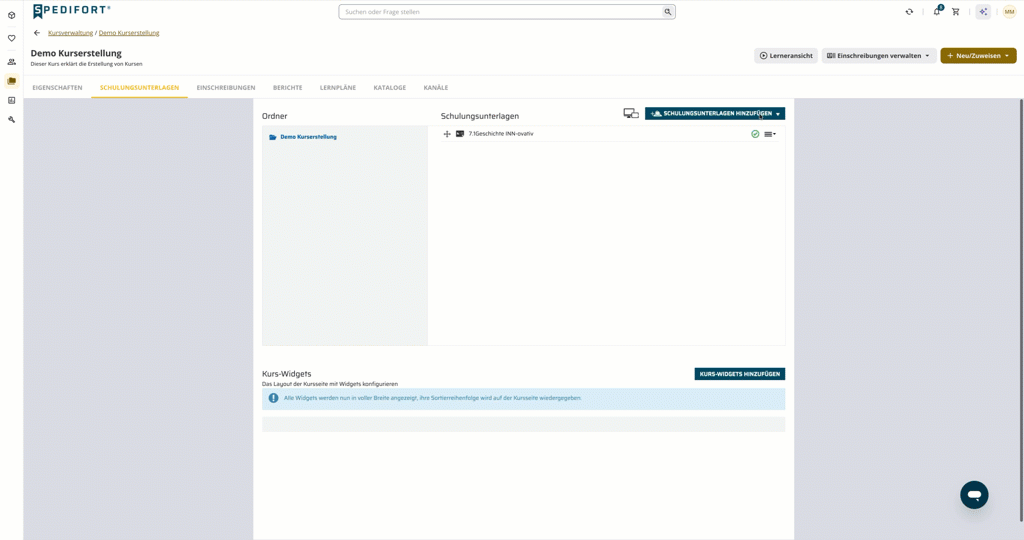This screenshot has width=1024, height=540.
Task: Open the chat support bubble
Action: (974, 495)
